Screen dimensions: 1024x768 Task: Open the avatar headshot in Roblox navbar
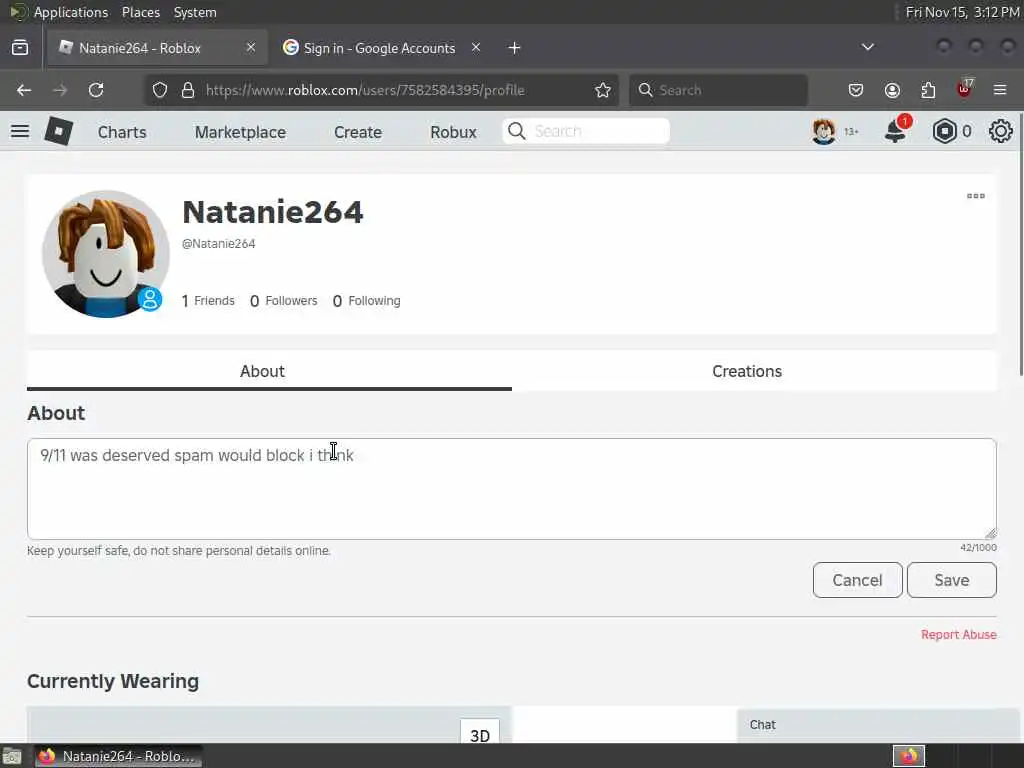point(824,131)
